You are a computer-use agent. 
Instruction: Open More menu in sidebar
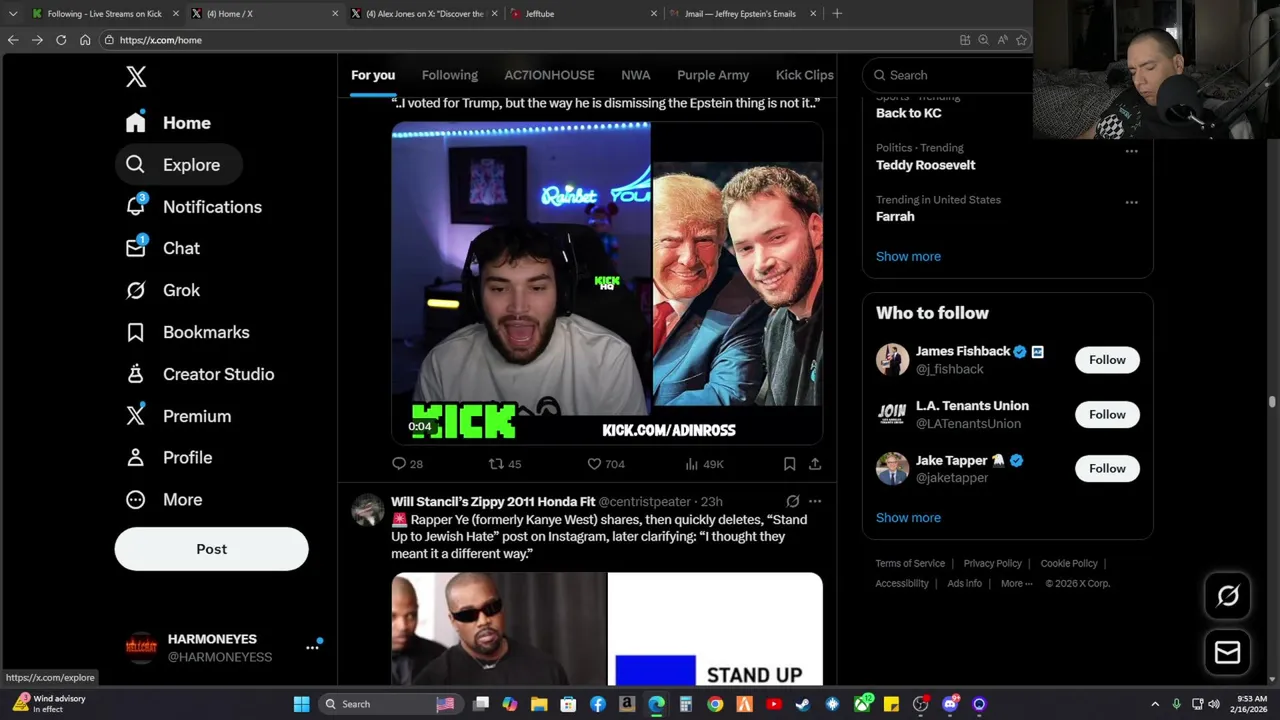[x=163, y=499]
